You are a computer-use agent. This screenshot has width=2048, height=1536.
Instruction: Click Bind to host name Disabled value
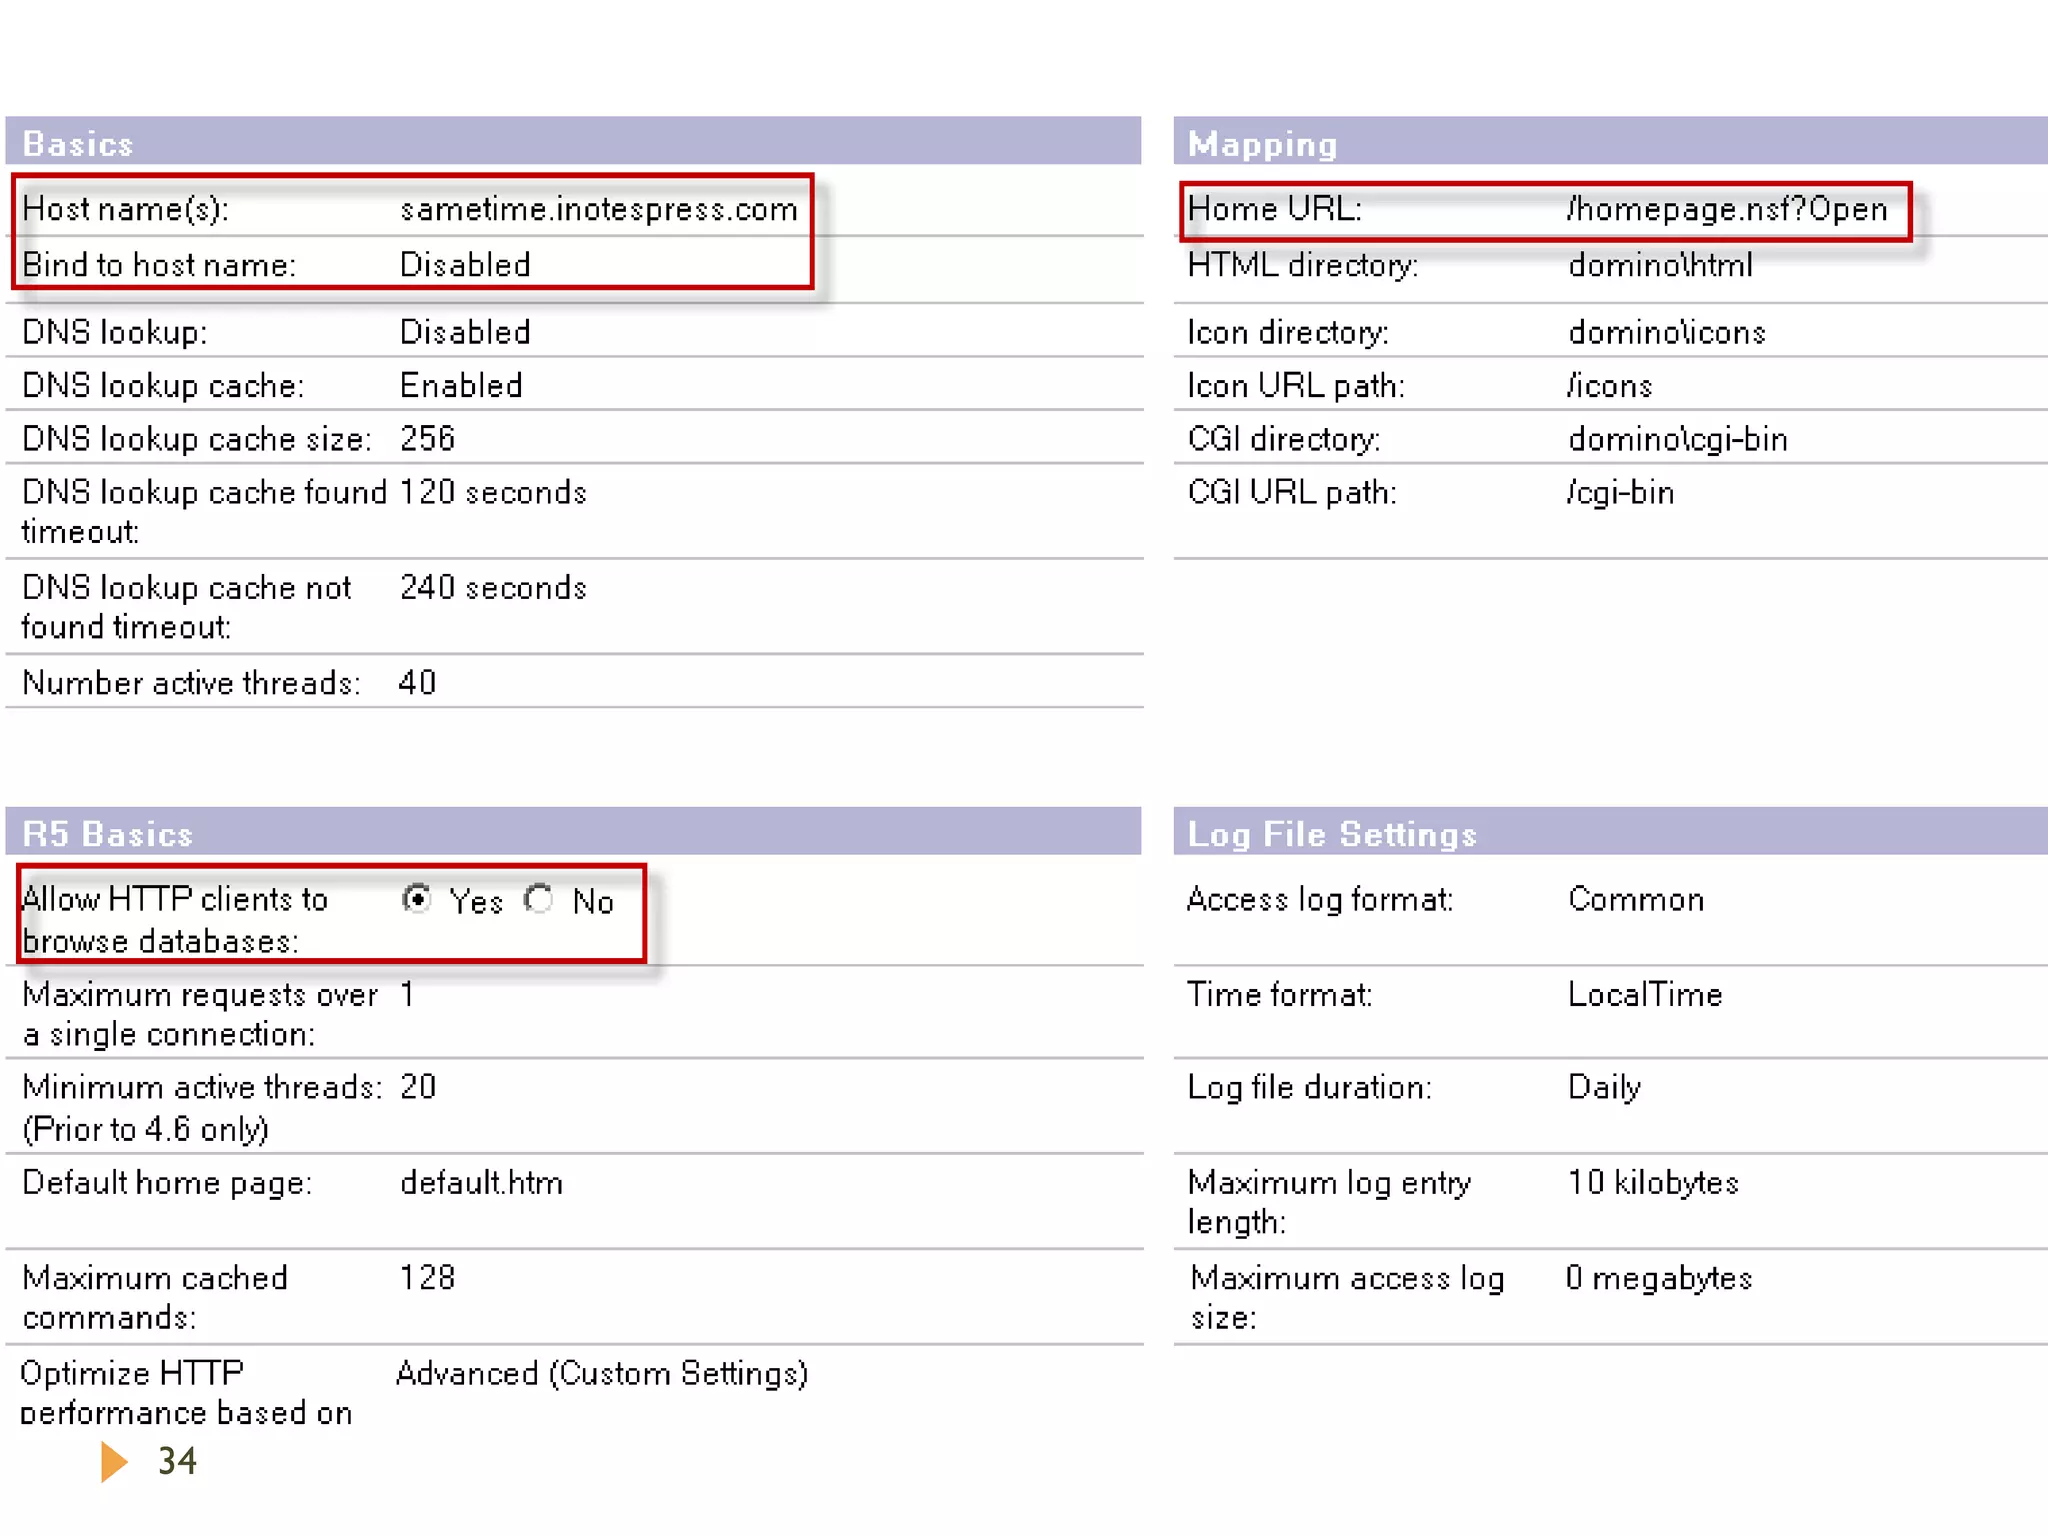(x=465, y=265)
